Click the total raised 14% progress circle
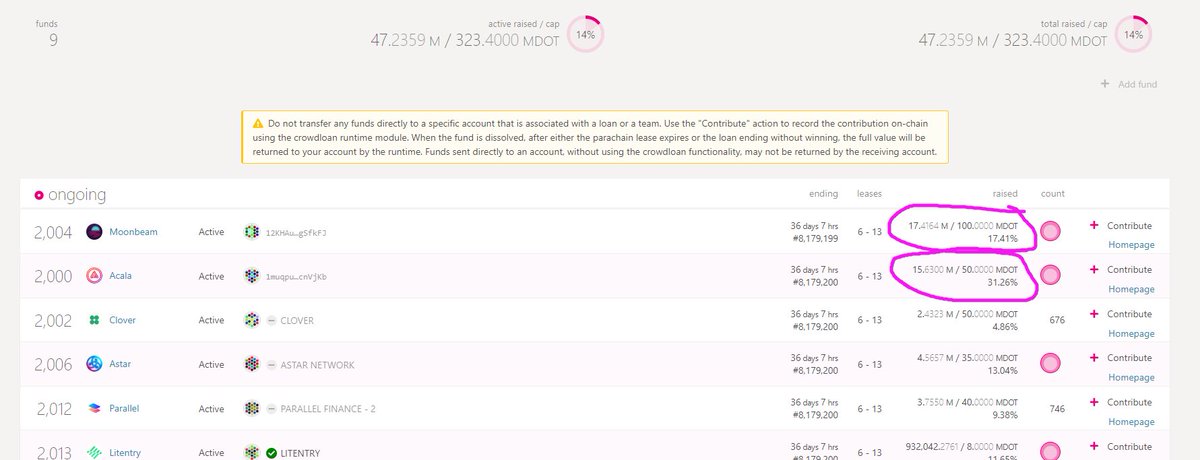Screen dimensions: 1200x460 click(1133, 34)
